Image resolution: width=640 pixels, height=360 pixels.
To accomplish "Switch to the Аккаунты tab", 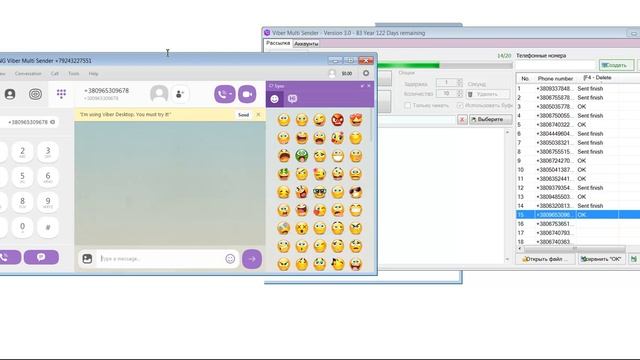I will pyautogui.click(x=306, y=44).
